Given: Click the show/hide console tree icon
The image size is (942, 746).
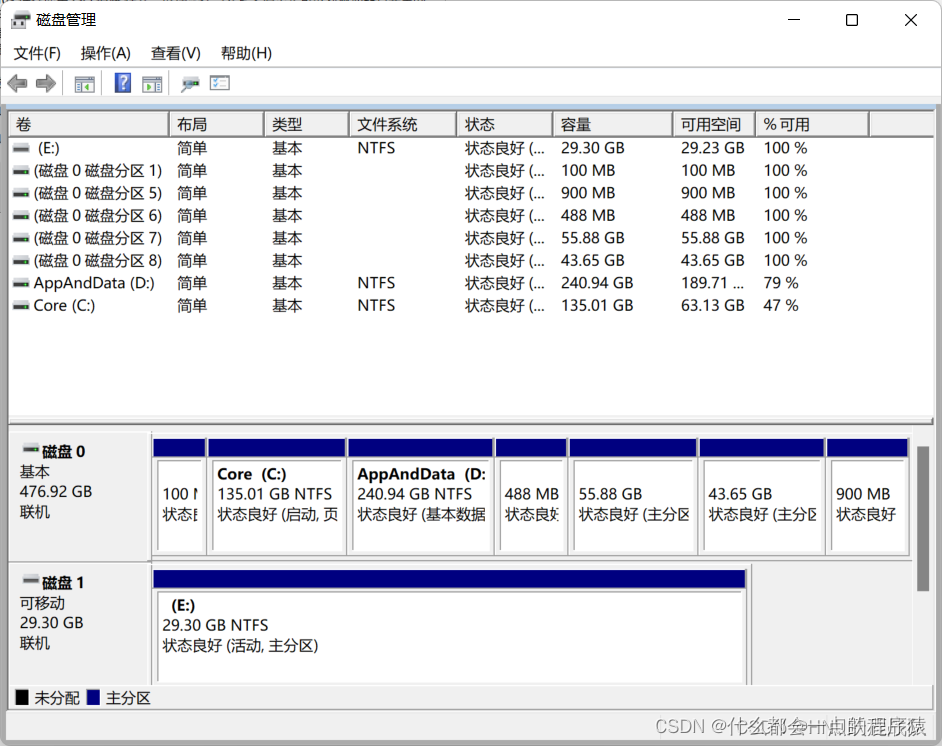Looking at the screenshot, I should click(84, 84).
